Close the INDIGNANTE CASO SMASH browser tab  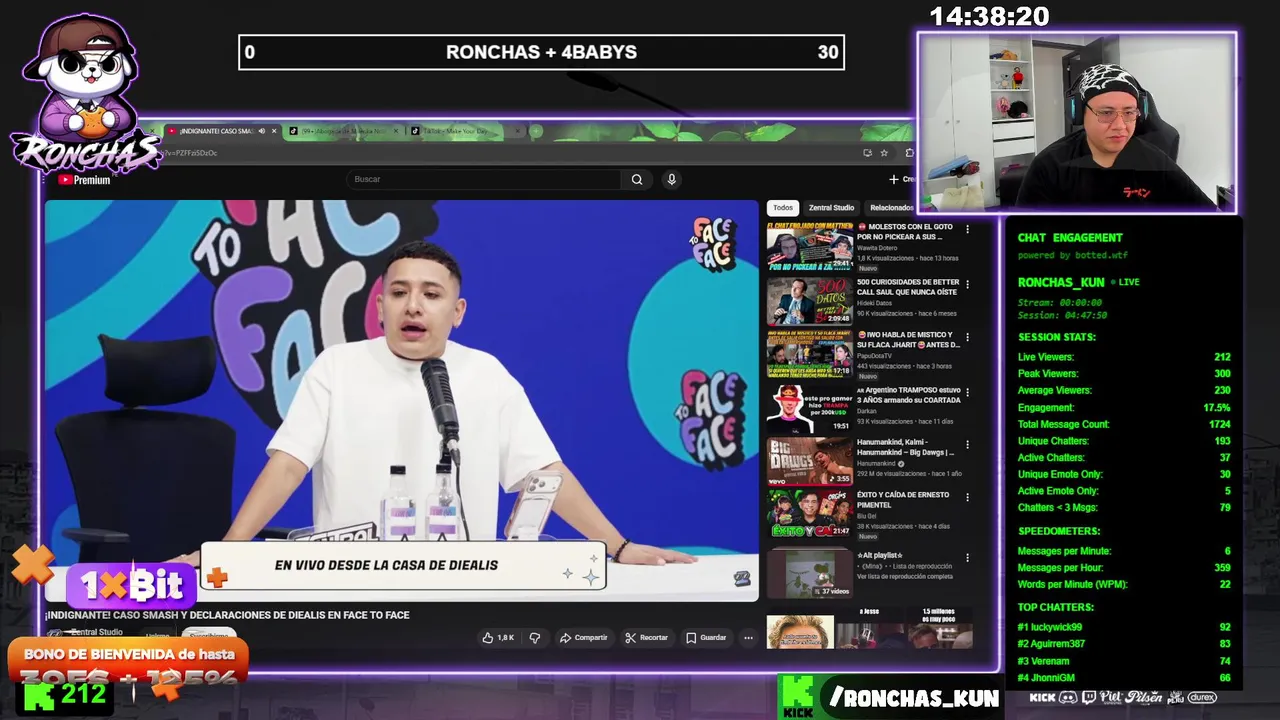274,131
